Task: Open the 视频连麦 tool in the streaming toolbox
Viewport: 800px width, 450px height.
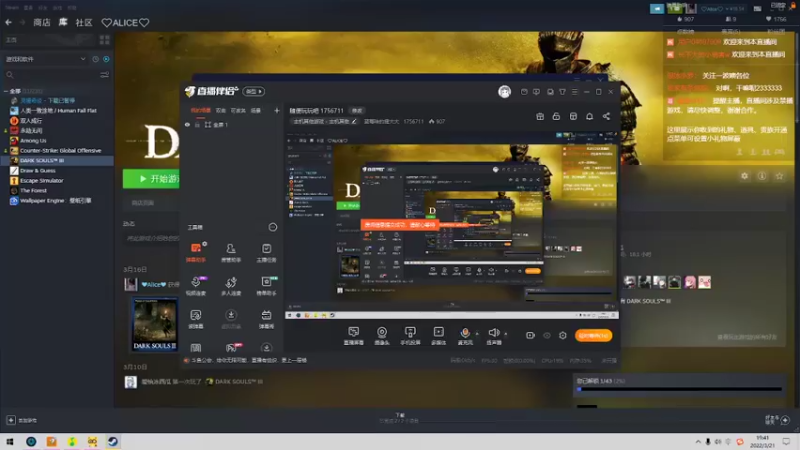Action: point(196,286)
